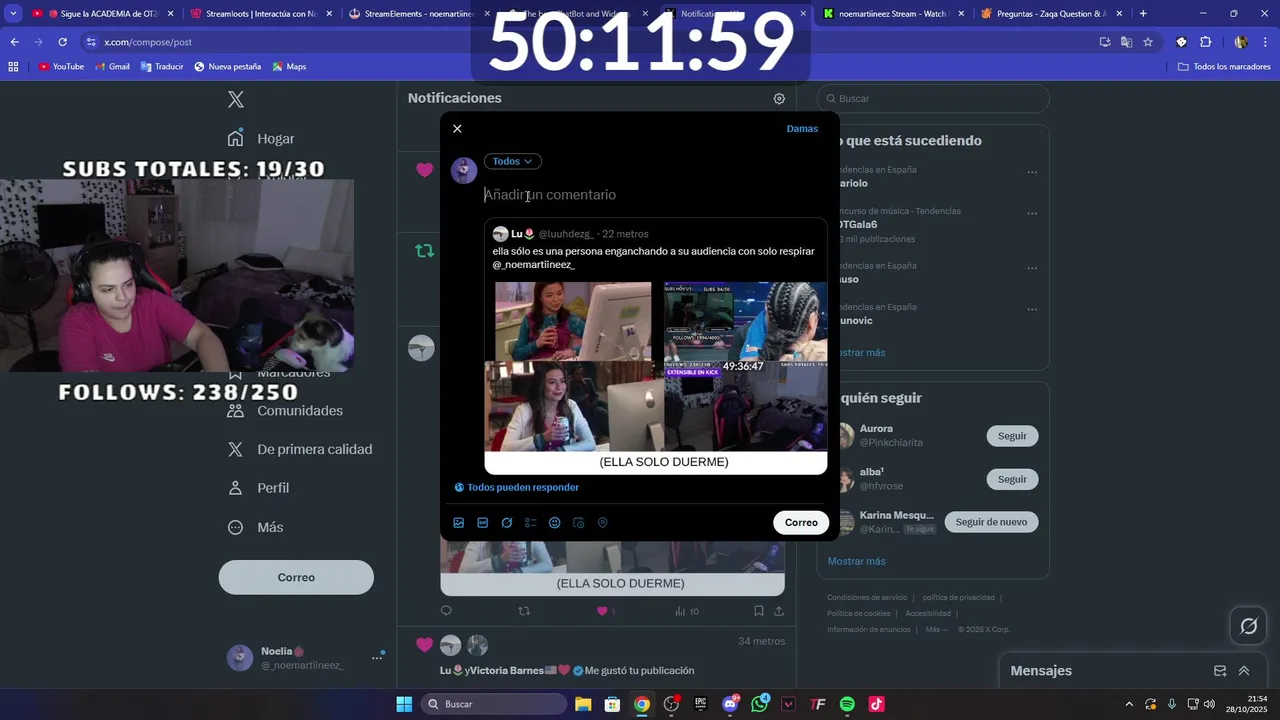1280x720 pixels.
Task: Submit post with Correo button in dialog
Action: pos(801,522)
